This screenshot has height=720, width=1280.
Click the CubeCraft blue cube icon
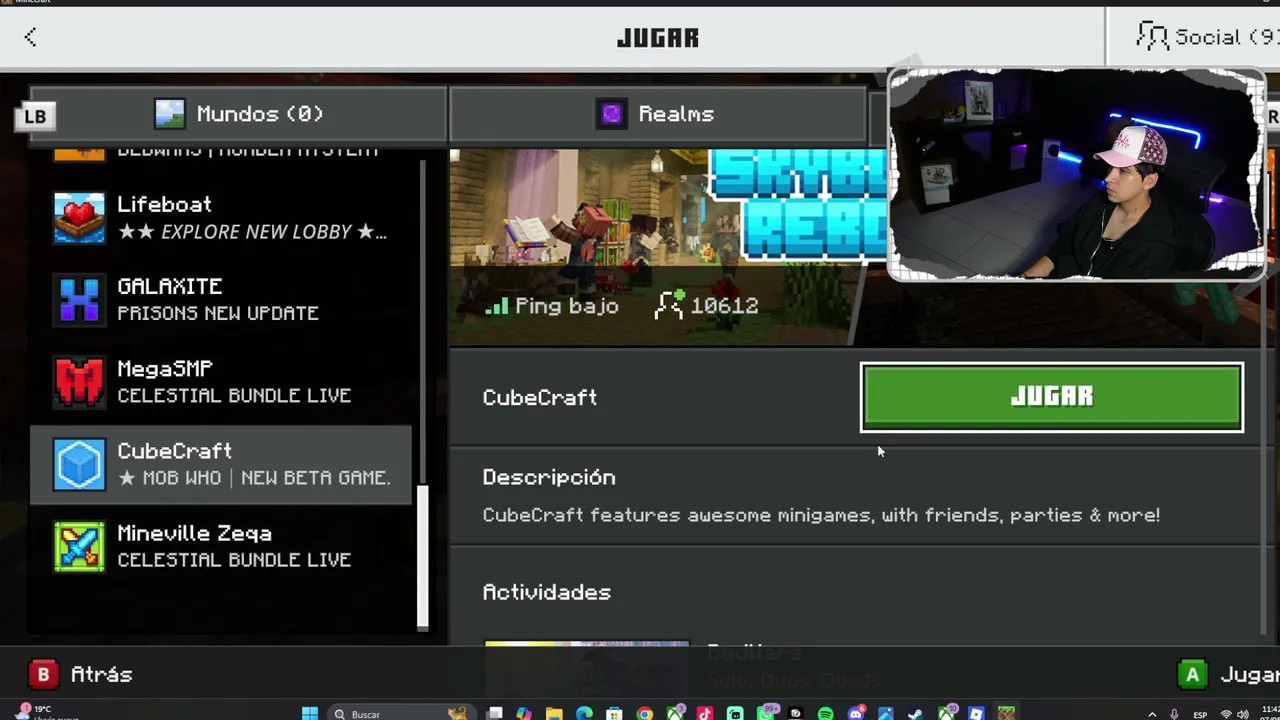coord(79,464)
